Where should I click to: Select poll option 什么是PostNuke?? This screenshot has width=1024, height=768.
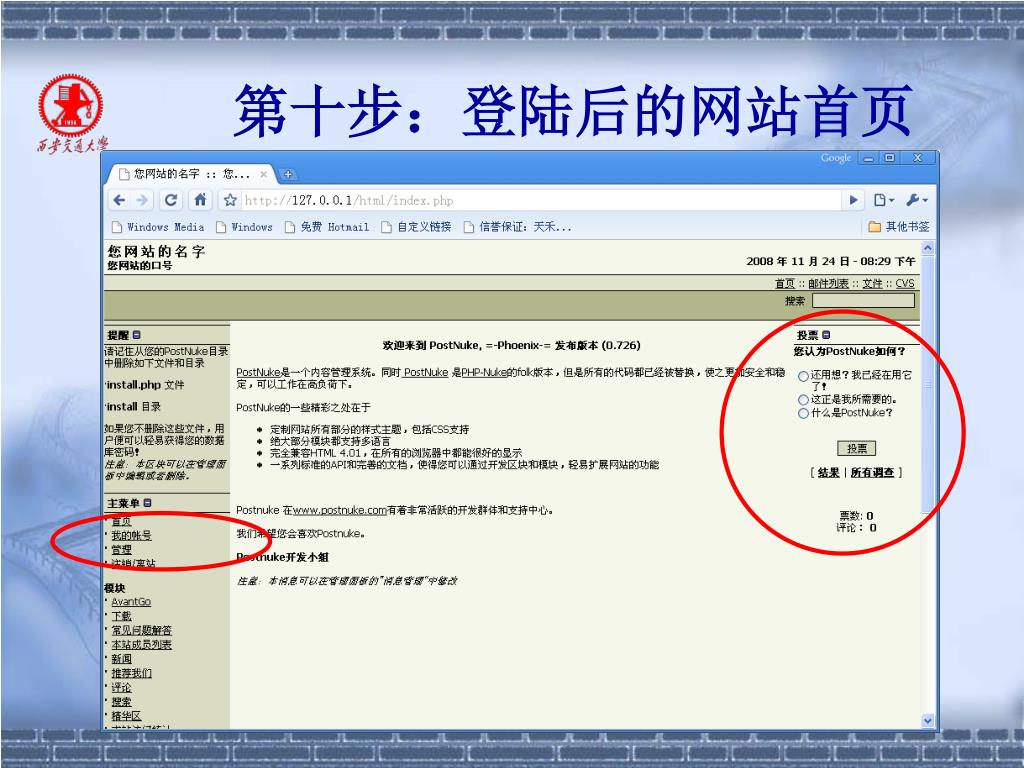803,413
